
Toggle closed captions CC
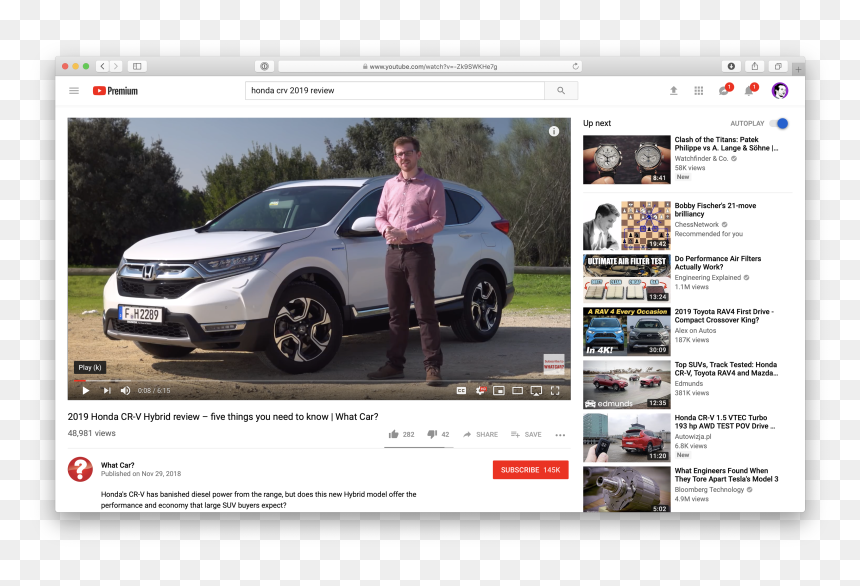(x=461, y=391)
